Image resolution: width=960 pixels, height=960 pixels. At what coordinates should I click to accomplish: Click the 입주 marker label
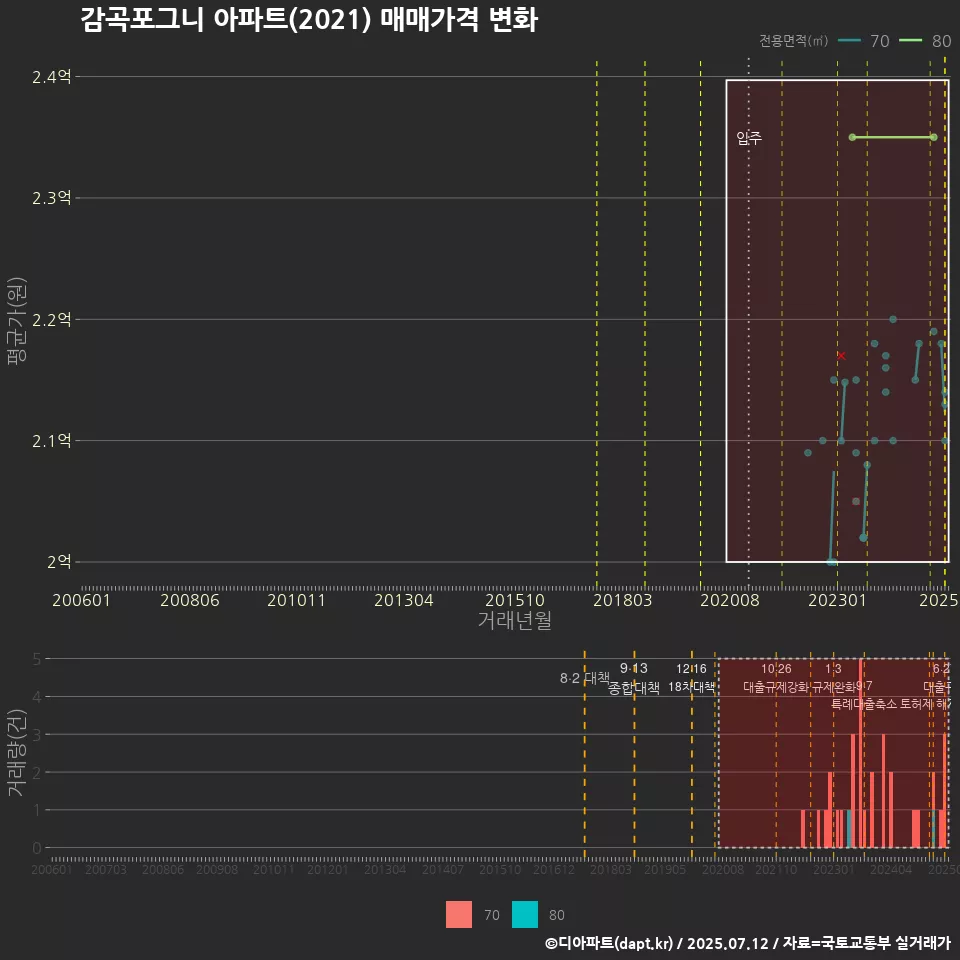(749, 138)
